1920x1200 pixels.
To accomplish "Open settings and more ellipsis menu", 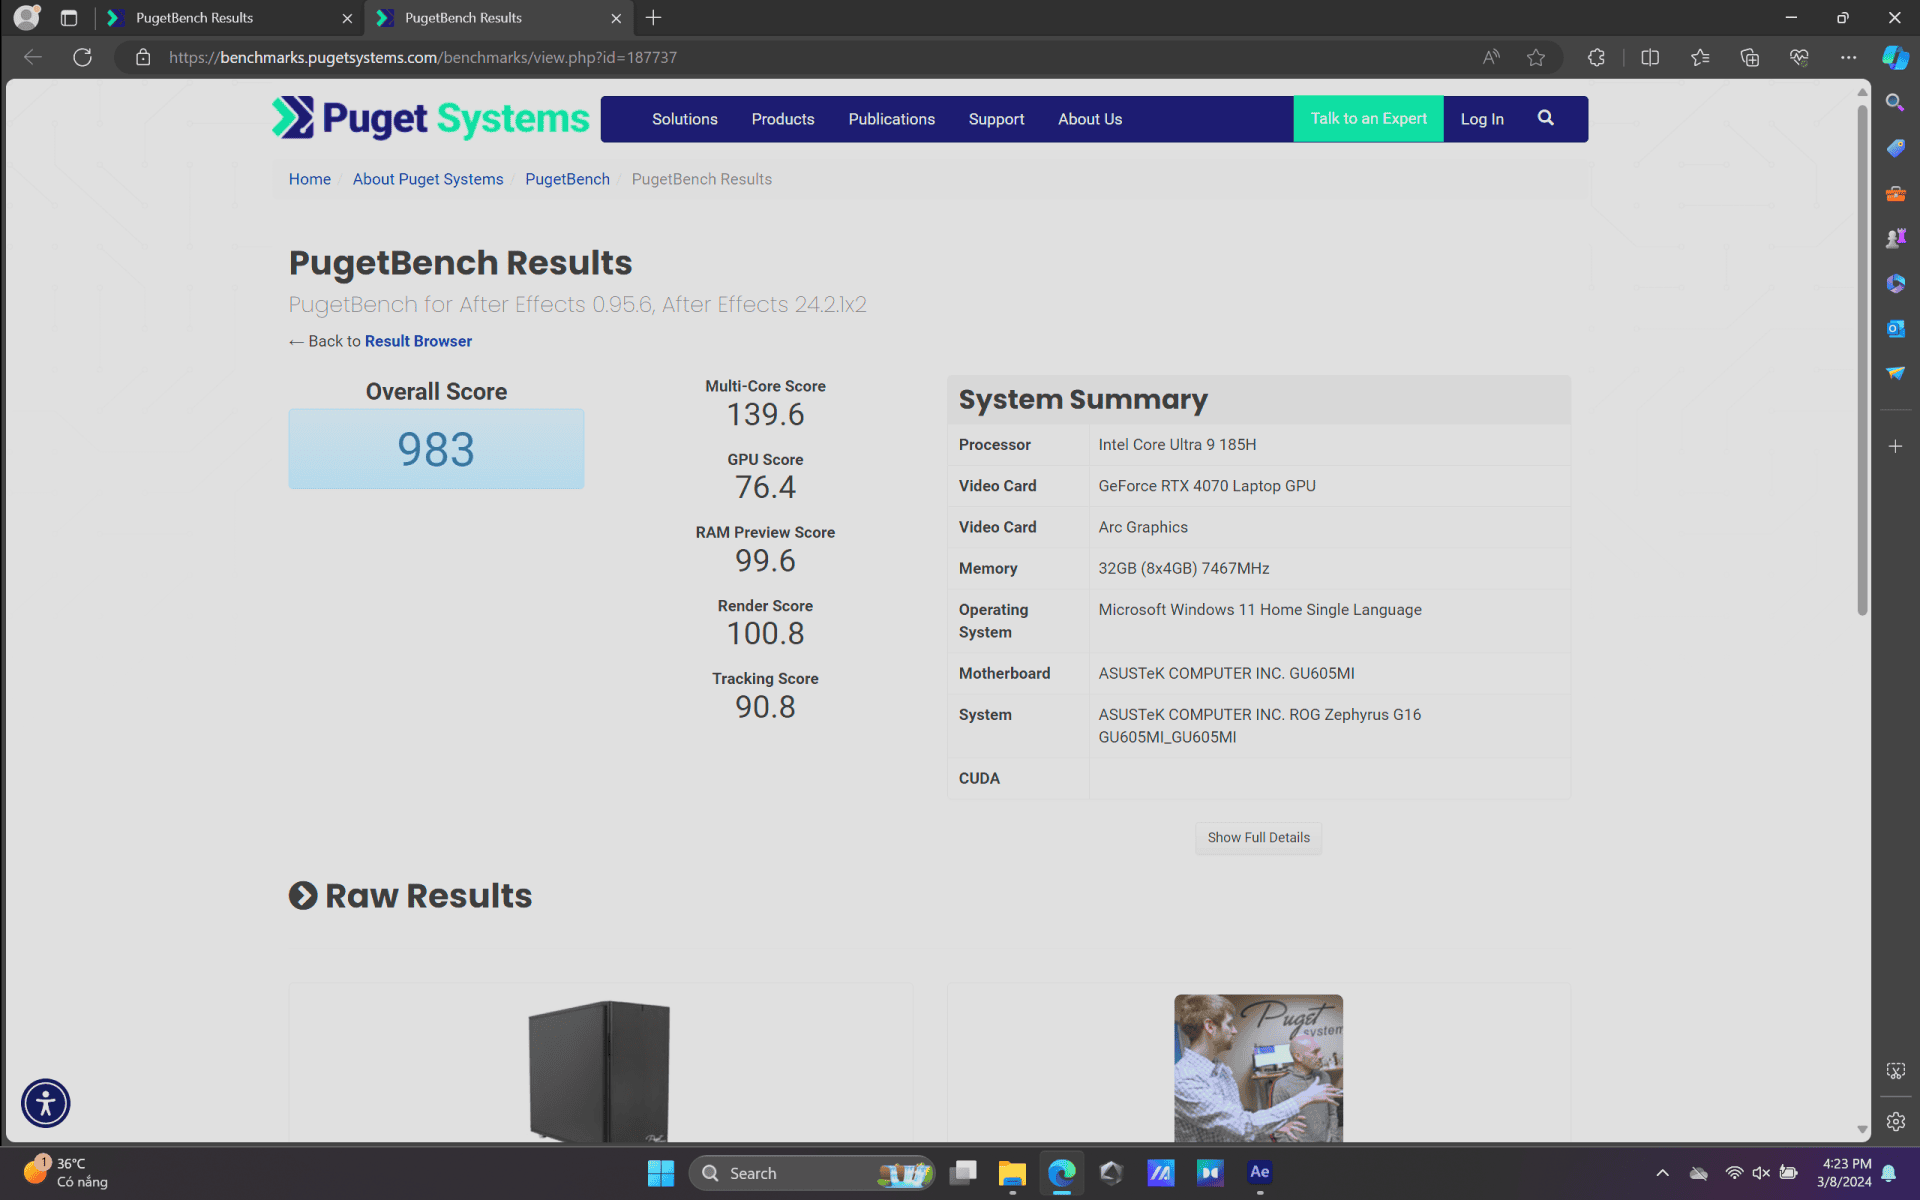I will point(1848,57).
